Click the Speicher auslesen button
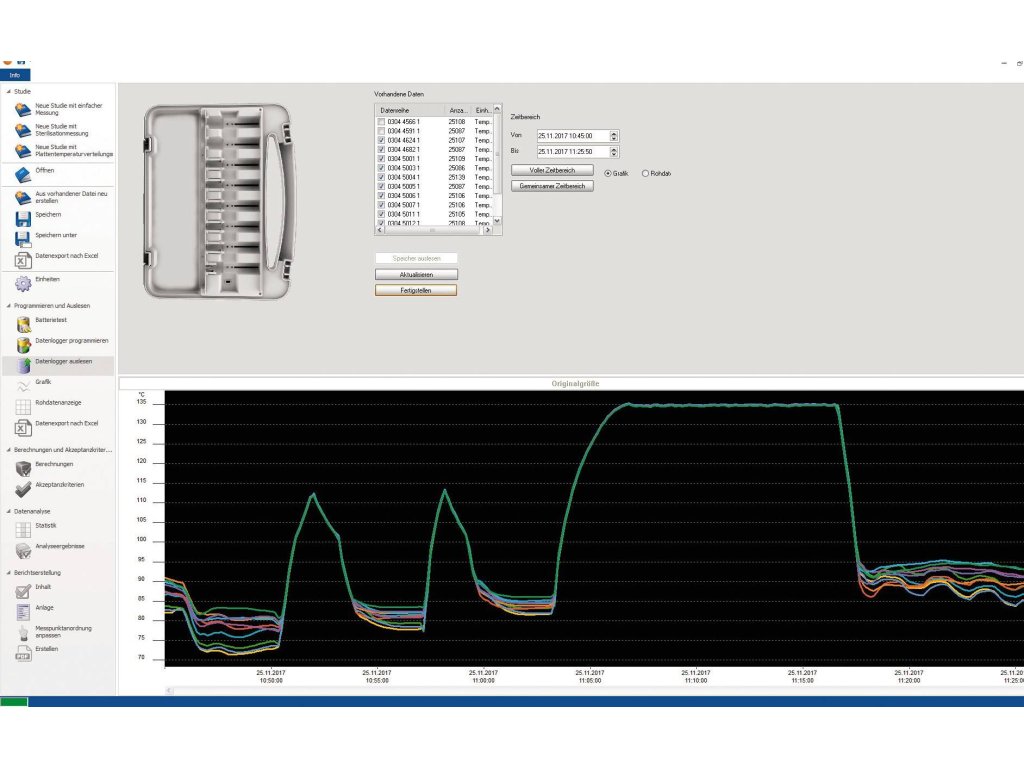The image size is (1024, 768). [416, 259]
